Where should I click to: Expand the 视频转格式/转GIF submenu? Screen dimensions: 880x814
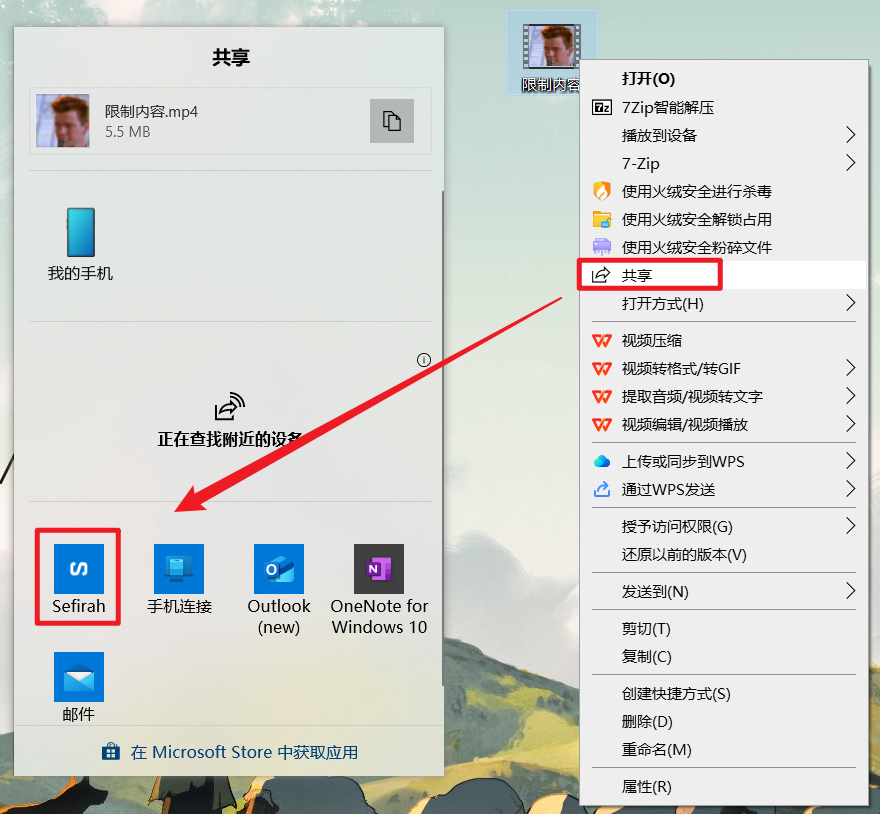(x=723, y=369)
